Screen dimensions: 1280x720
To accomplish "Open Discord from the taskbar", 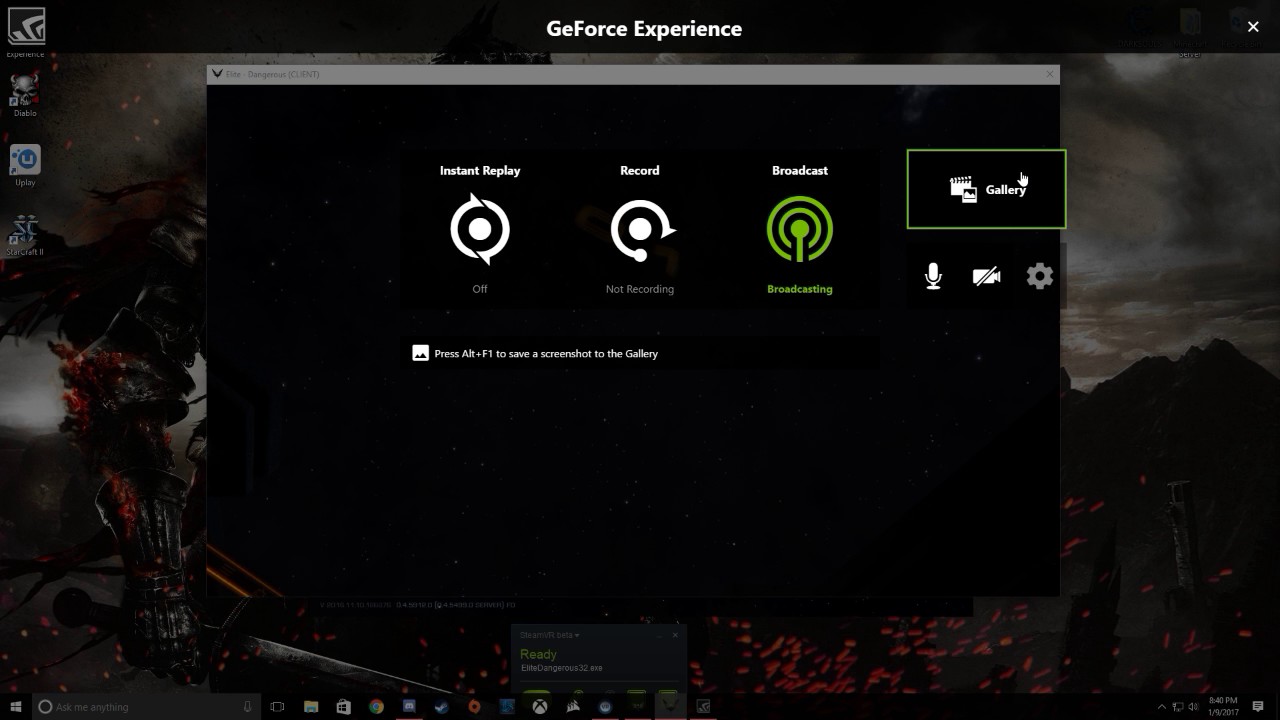I will [409, 707].
